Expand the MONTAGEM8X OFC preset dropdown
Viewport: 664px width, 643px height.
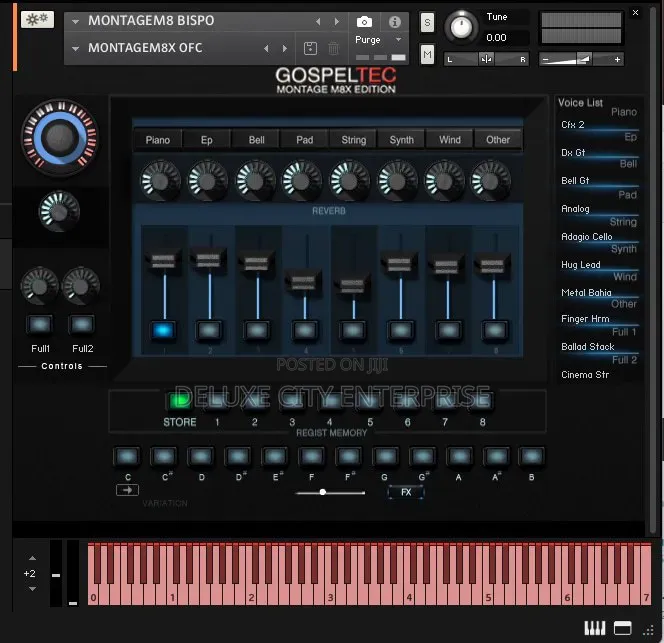pos(75,48)
